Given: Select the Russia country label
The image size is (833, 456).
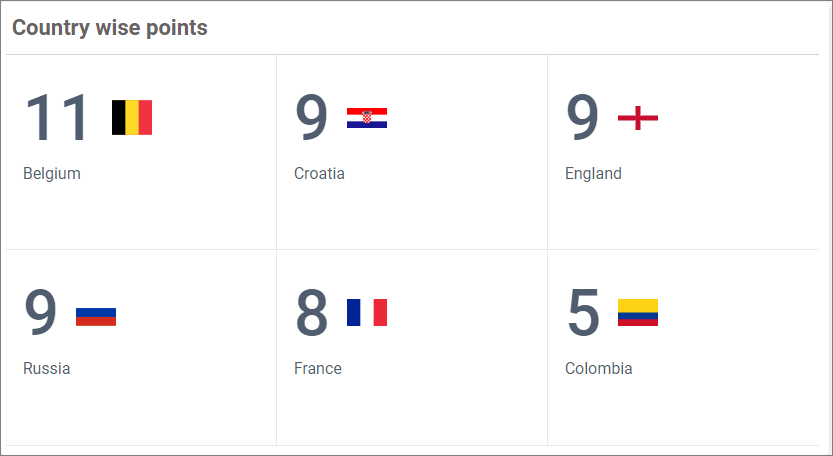Looking at the screenshot, I should [x=47, y=368].
